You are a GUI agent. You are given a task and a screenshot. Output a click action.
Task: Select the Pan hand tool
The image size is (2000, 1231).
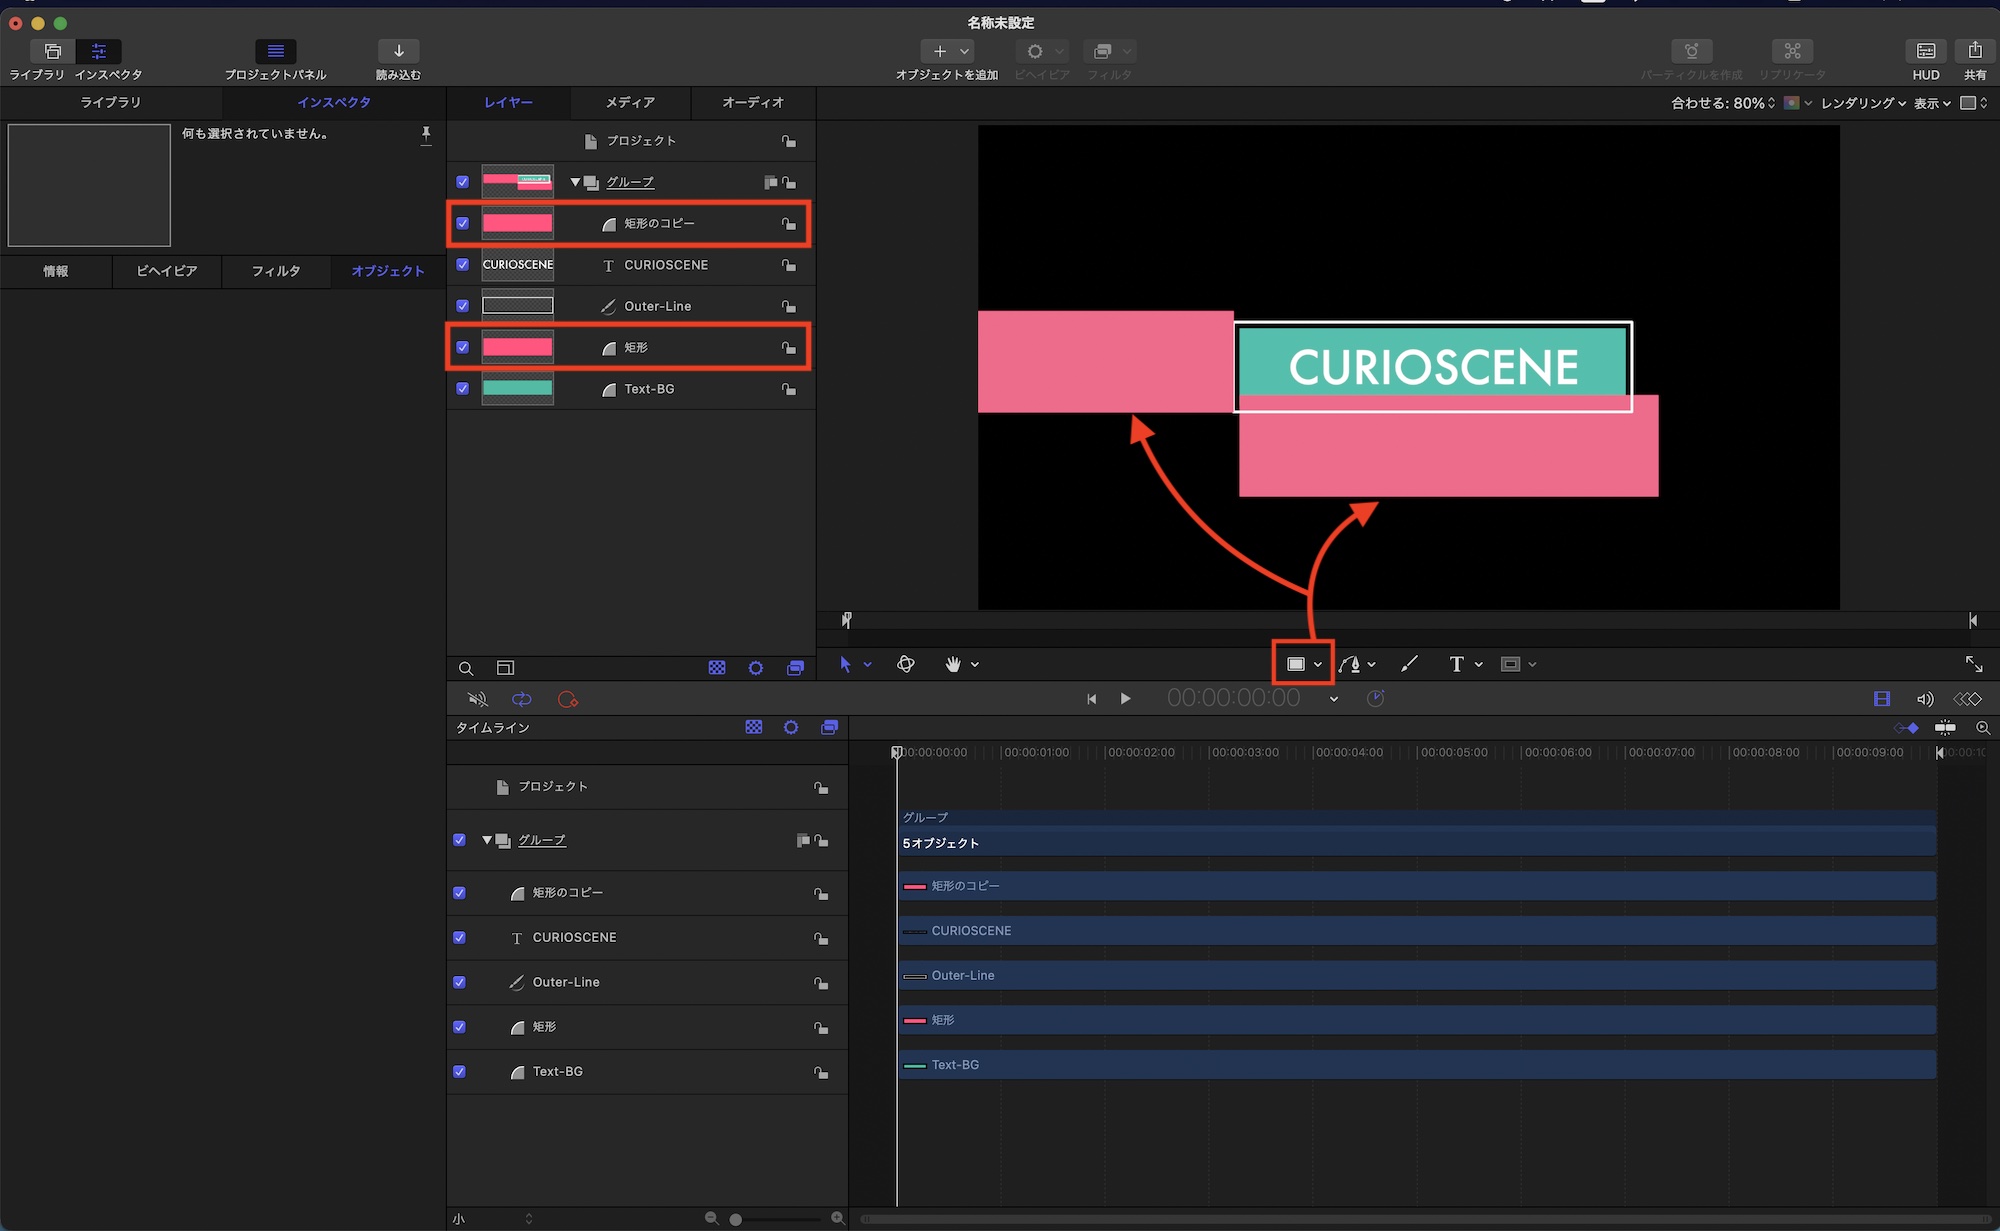pyautogui.click(x=953, y=664)
